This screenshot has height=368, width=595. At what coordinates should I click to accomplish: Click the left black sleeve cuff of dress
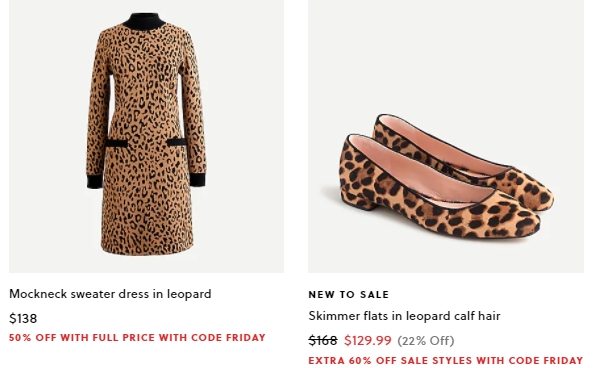point(94,181)
